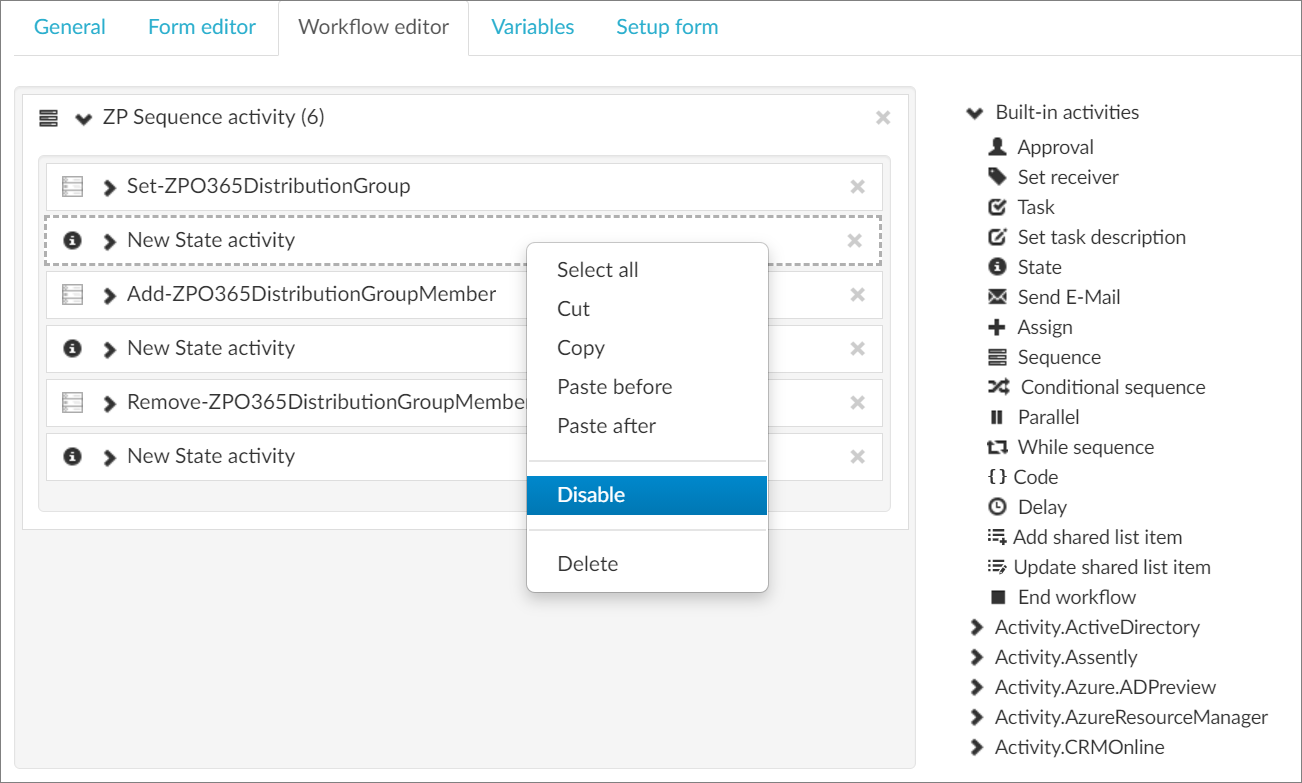1302x783 pixels.
Task: Collapse the Built-in activities list
Action: pyautogui.click(x=974, y=113)
